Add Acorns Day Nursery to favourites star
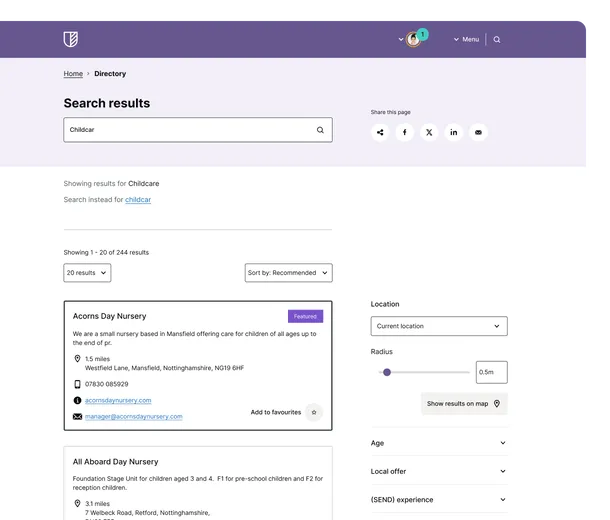Screen dimensions: 610x520 (x=314, y=412)
